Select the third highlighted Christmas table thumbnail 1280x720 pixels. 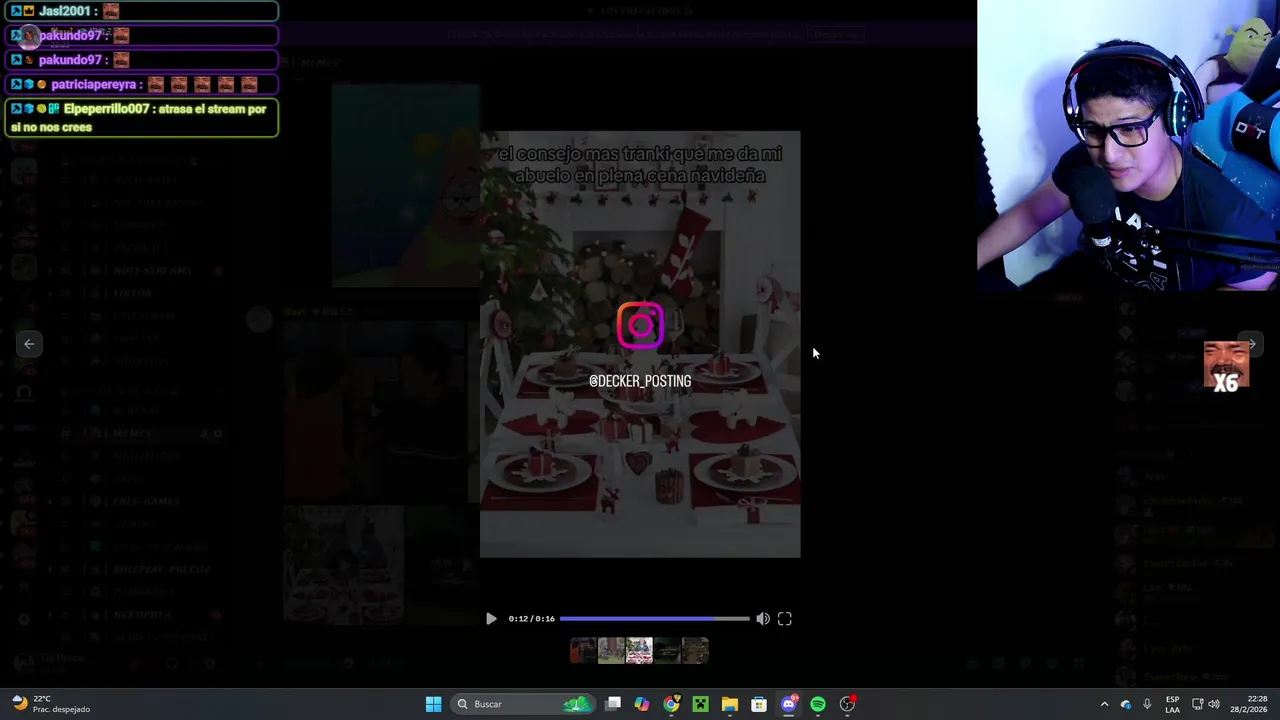coord(639,651)
